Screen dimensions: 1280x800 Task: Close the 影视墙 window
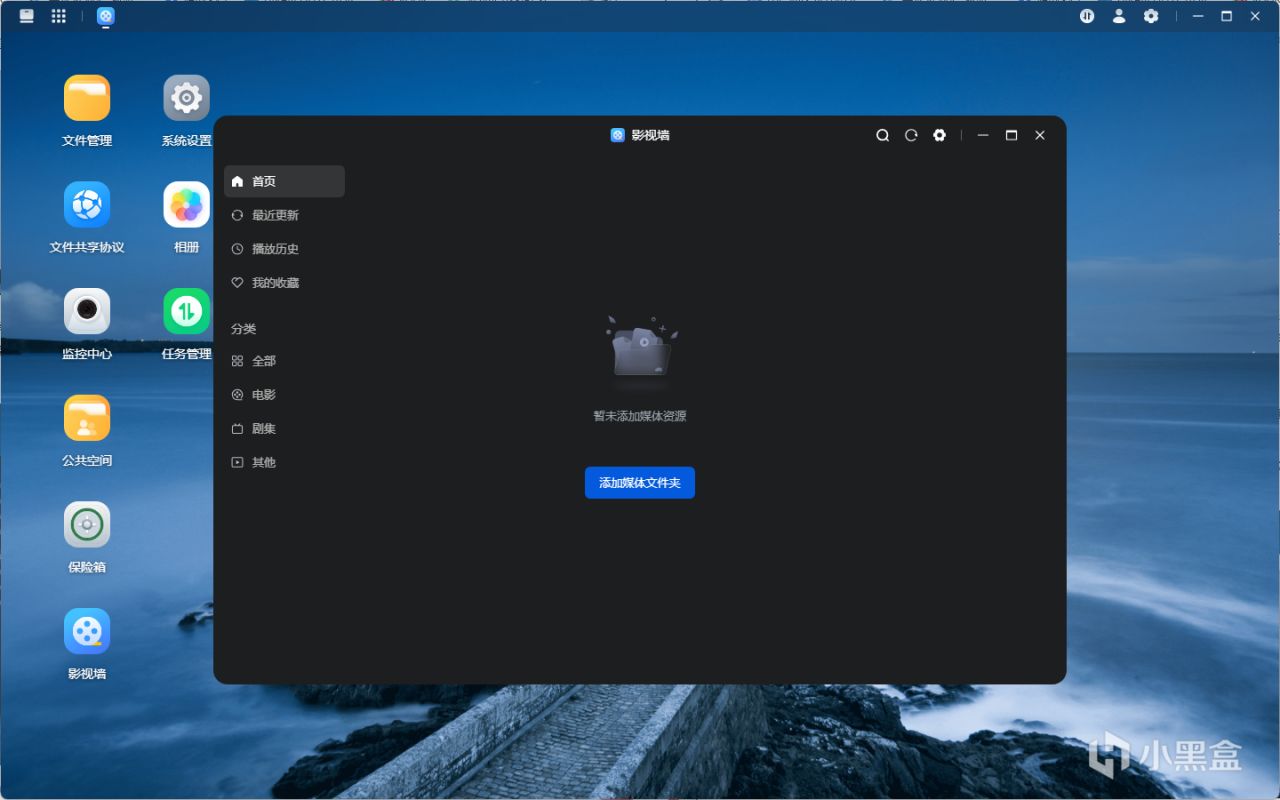tap(1040, 135)
